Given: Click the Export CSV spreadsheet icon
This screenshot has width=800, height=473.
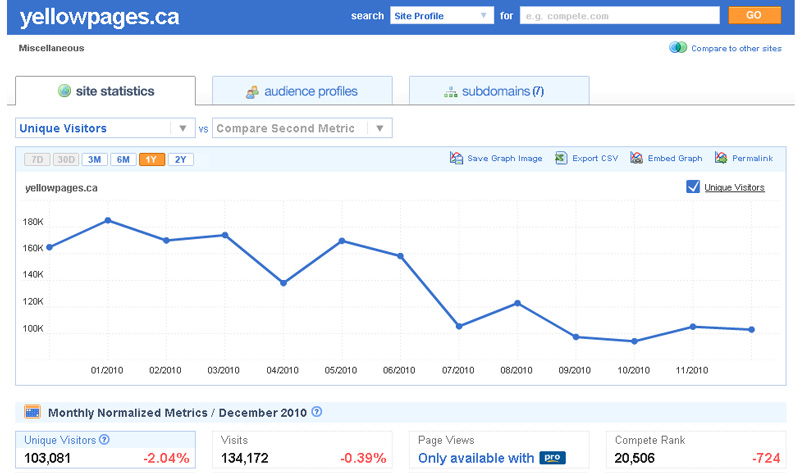Looking at the screenshot, I should pyautogui.click(x=561, y=158).
